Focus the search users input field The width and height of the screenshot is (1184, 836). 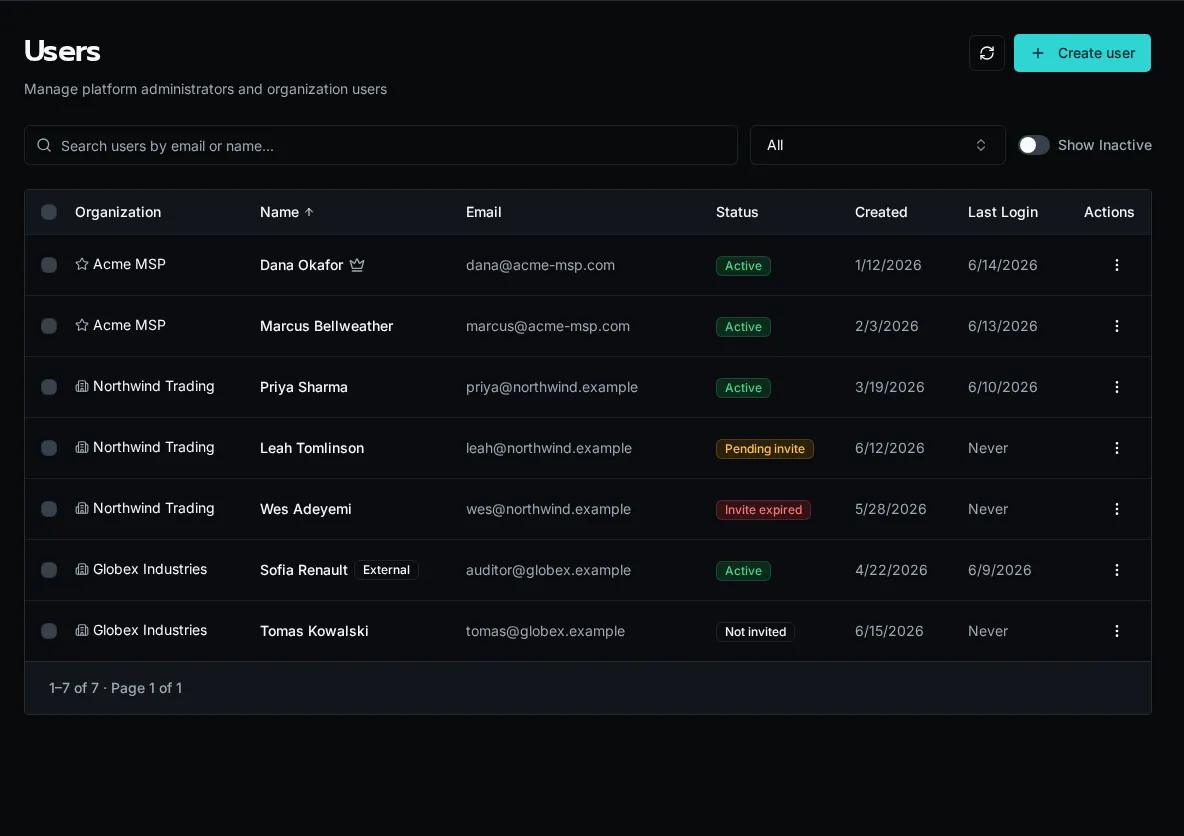(381, 145)
